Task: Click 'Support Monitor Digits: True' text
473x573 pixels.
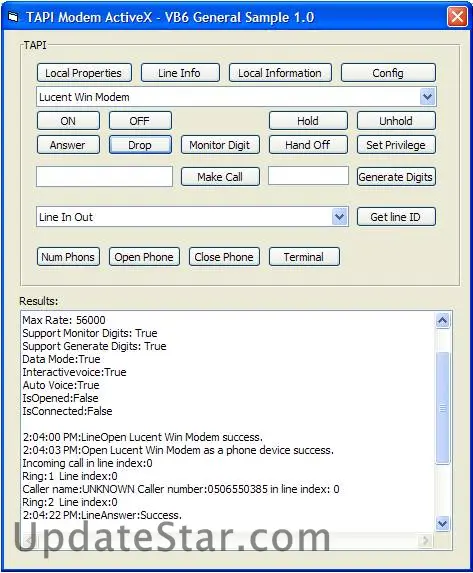Action: pos(90,333)
